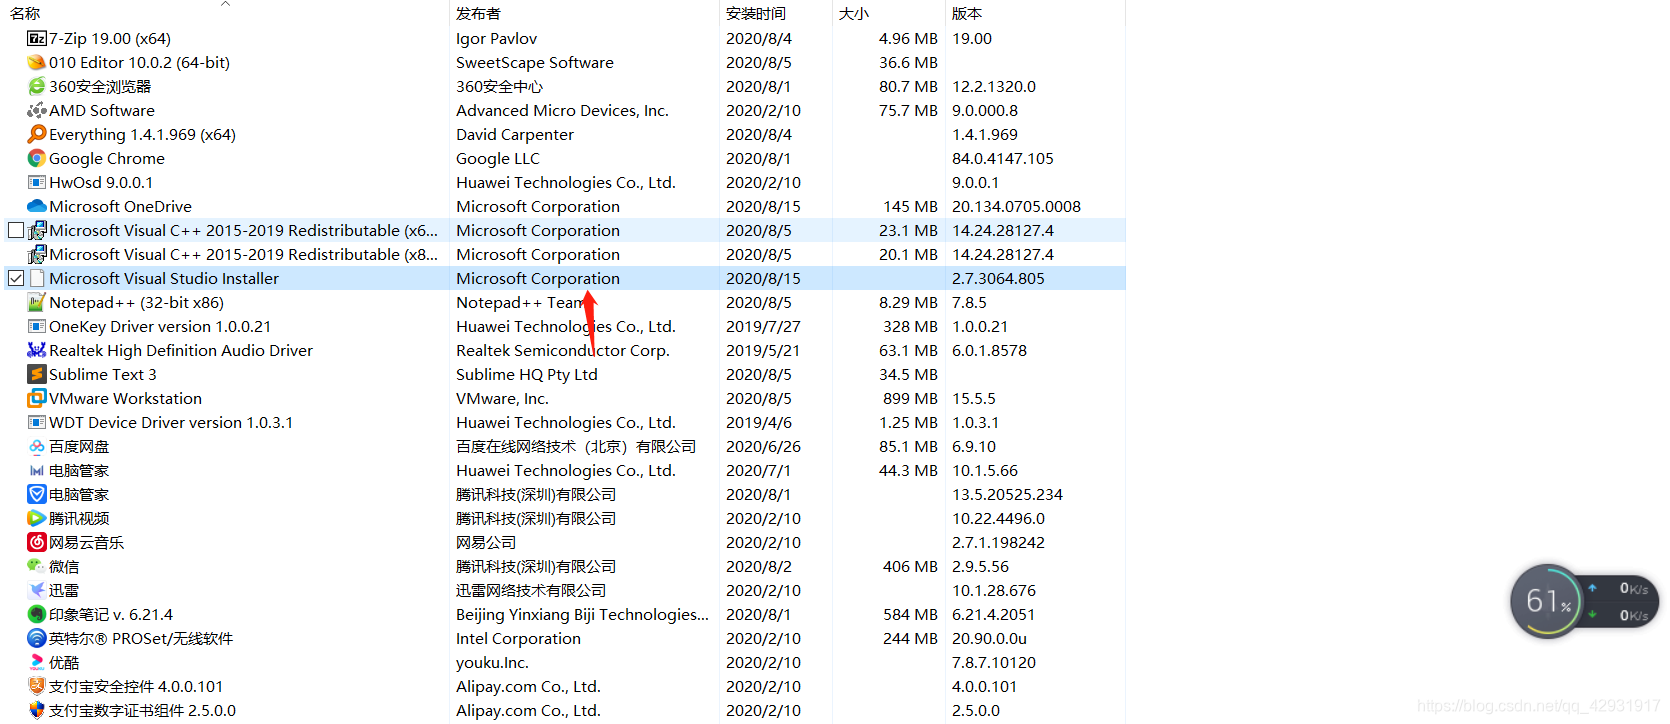The image size is (1670, 724).
Task: Uncheck the Microsoft Visual Studio Installer checkbox
Action: click(x=16, y=278)
